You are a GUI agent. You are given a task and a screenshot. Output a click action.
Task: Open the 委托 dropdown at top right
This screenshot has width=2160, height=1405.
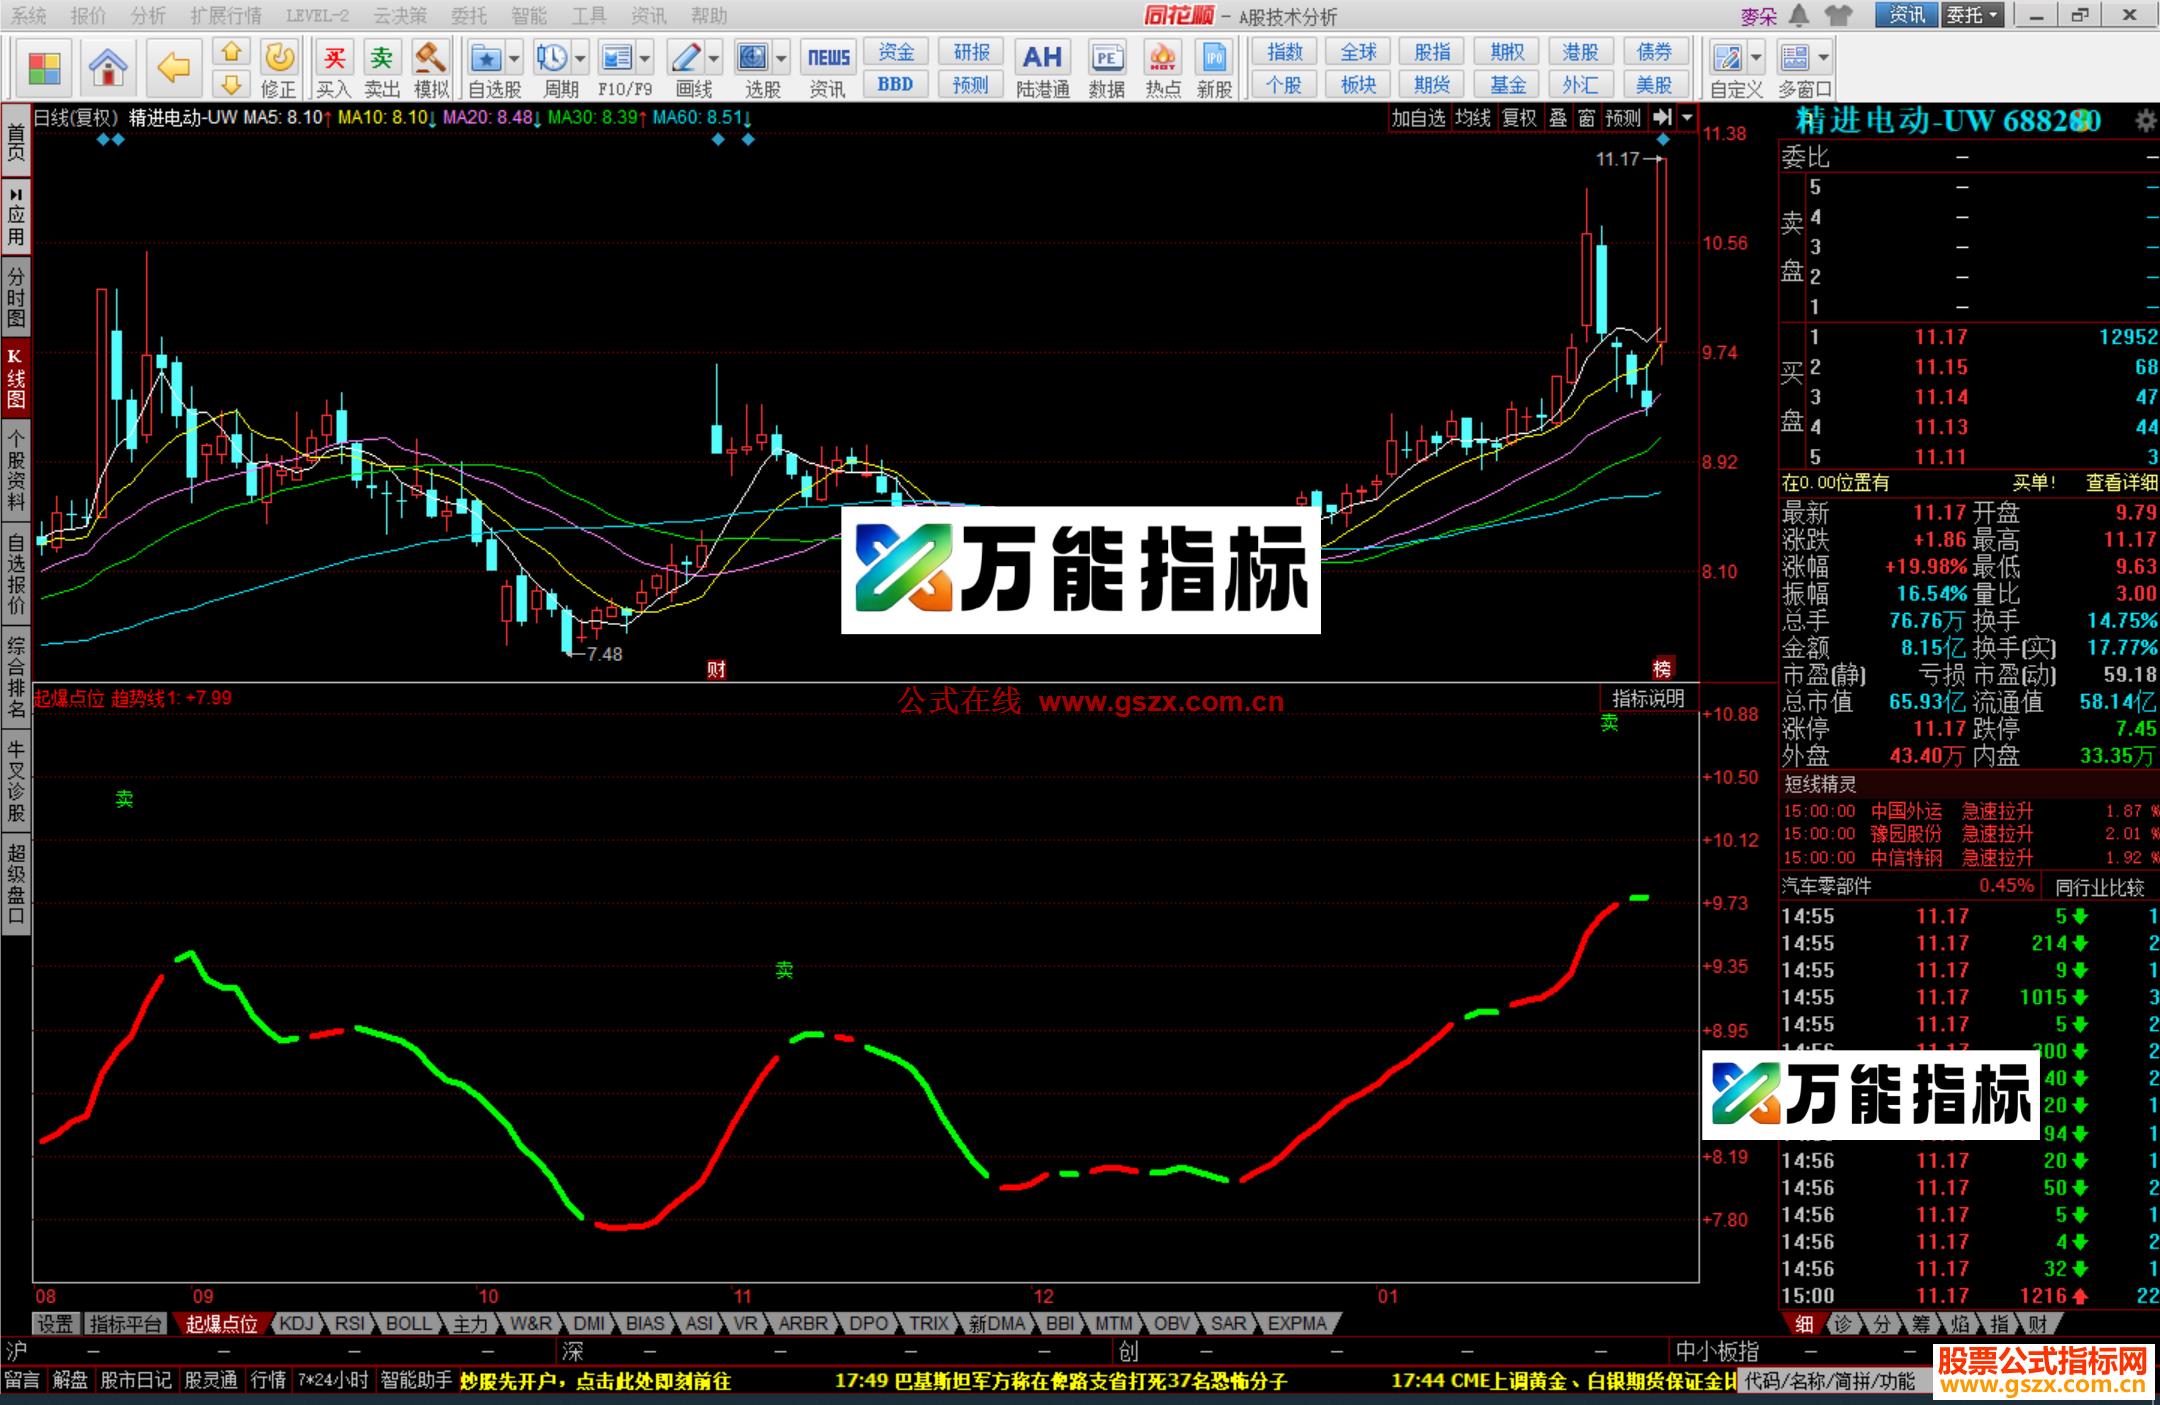[1972, 16]
